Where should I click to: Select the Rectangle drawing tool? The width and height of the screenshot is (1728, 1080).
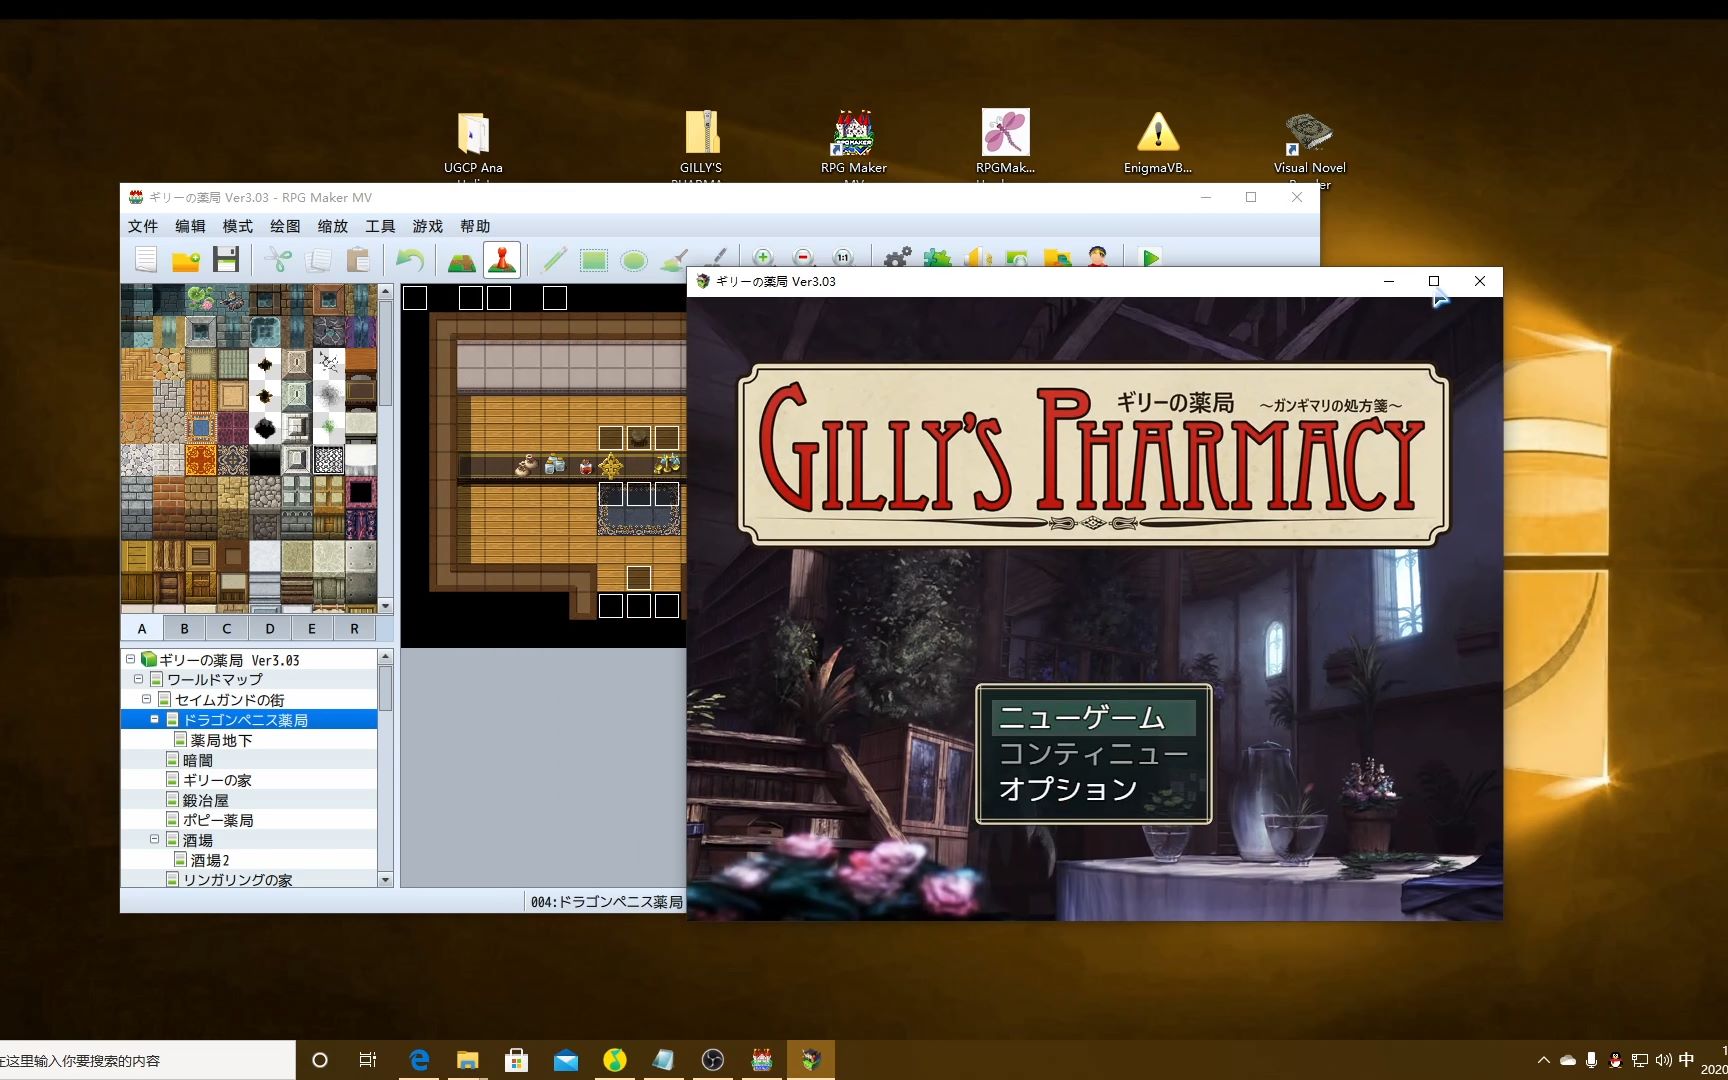pyautogui.click(x=595, y=259)
